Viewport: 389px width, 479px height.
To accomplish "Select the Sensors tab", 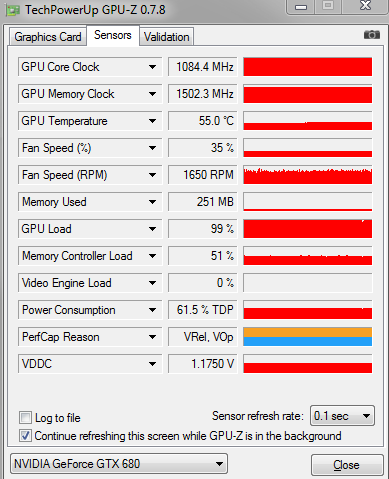I will click(113, 35).
